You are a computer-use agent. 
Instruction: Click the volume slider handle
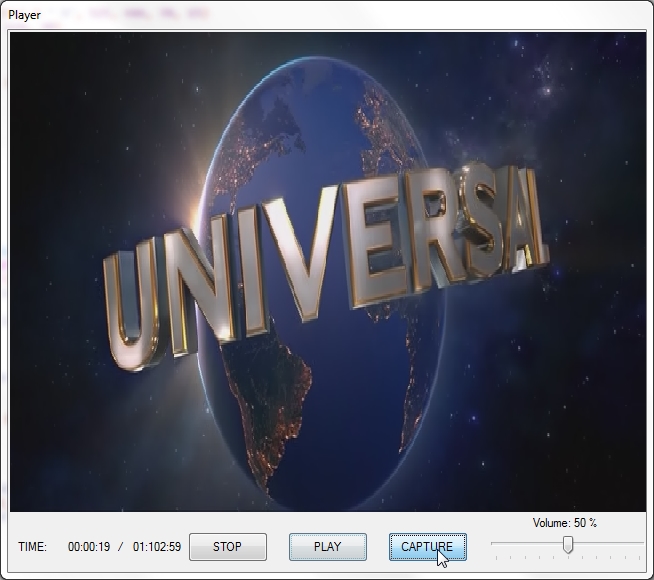tap(568, 545)
